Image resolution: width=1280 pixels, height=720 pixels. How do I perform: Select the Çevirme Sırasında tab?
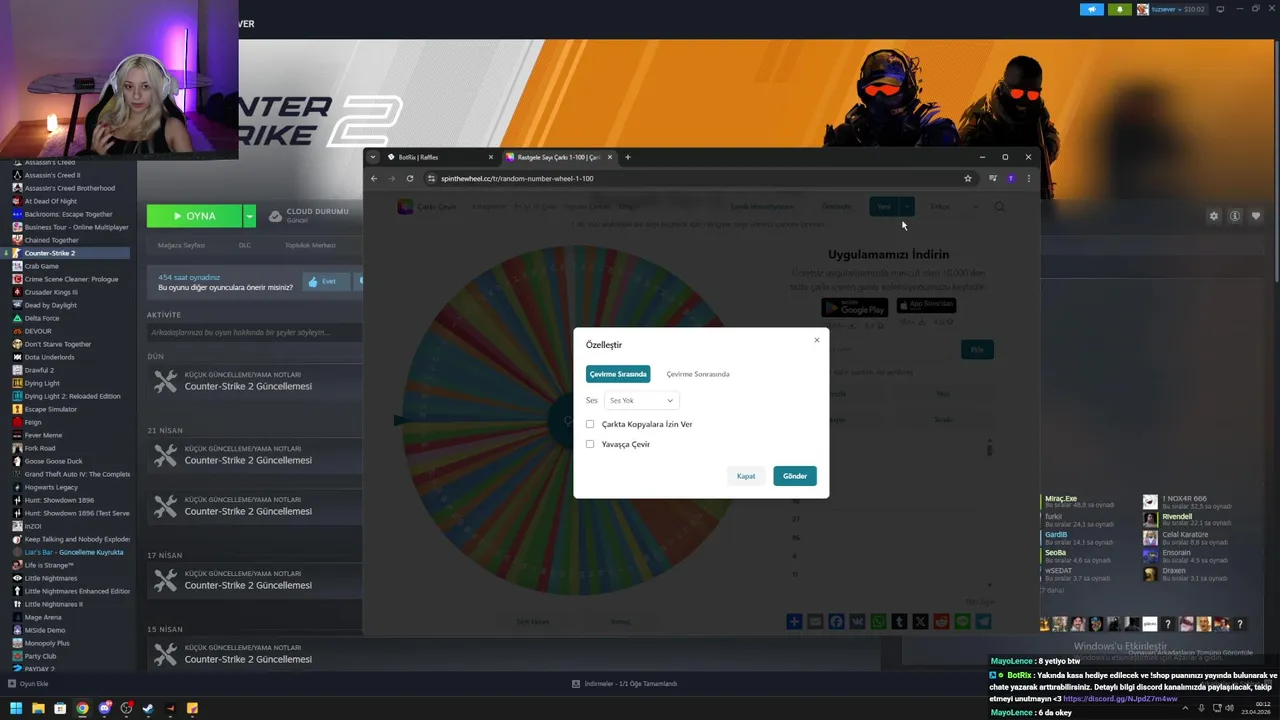point(618,374)
